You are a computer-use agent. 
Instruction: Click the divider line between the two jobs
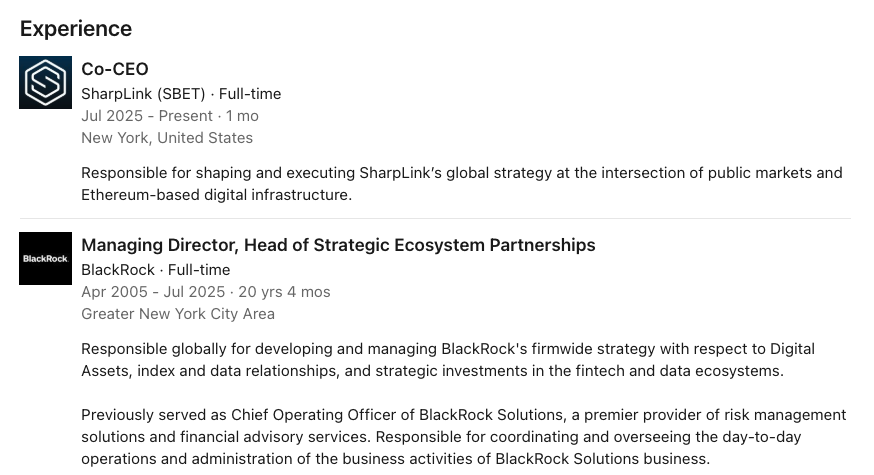435,218
